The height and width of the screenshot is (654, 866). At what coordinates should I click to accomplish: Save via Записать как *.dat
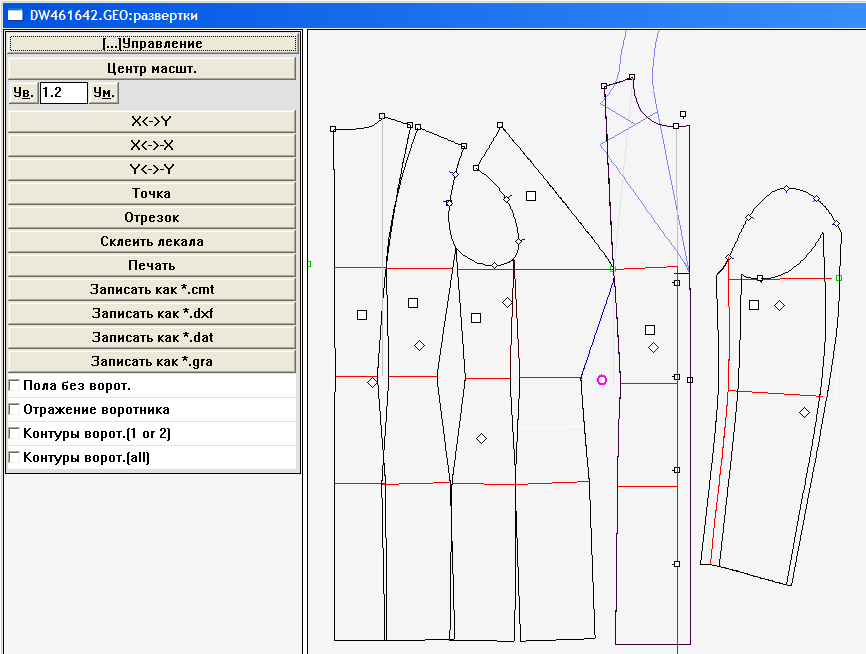point(152,337)
